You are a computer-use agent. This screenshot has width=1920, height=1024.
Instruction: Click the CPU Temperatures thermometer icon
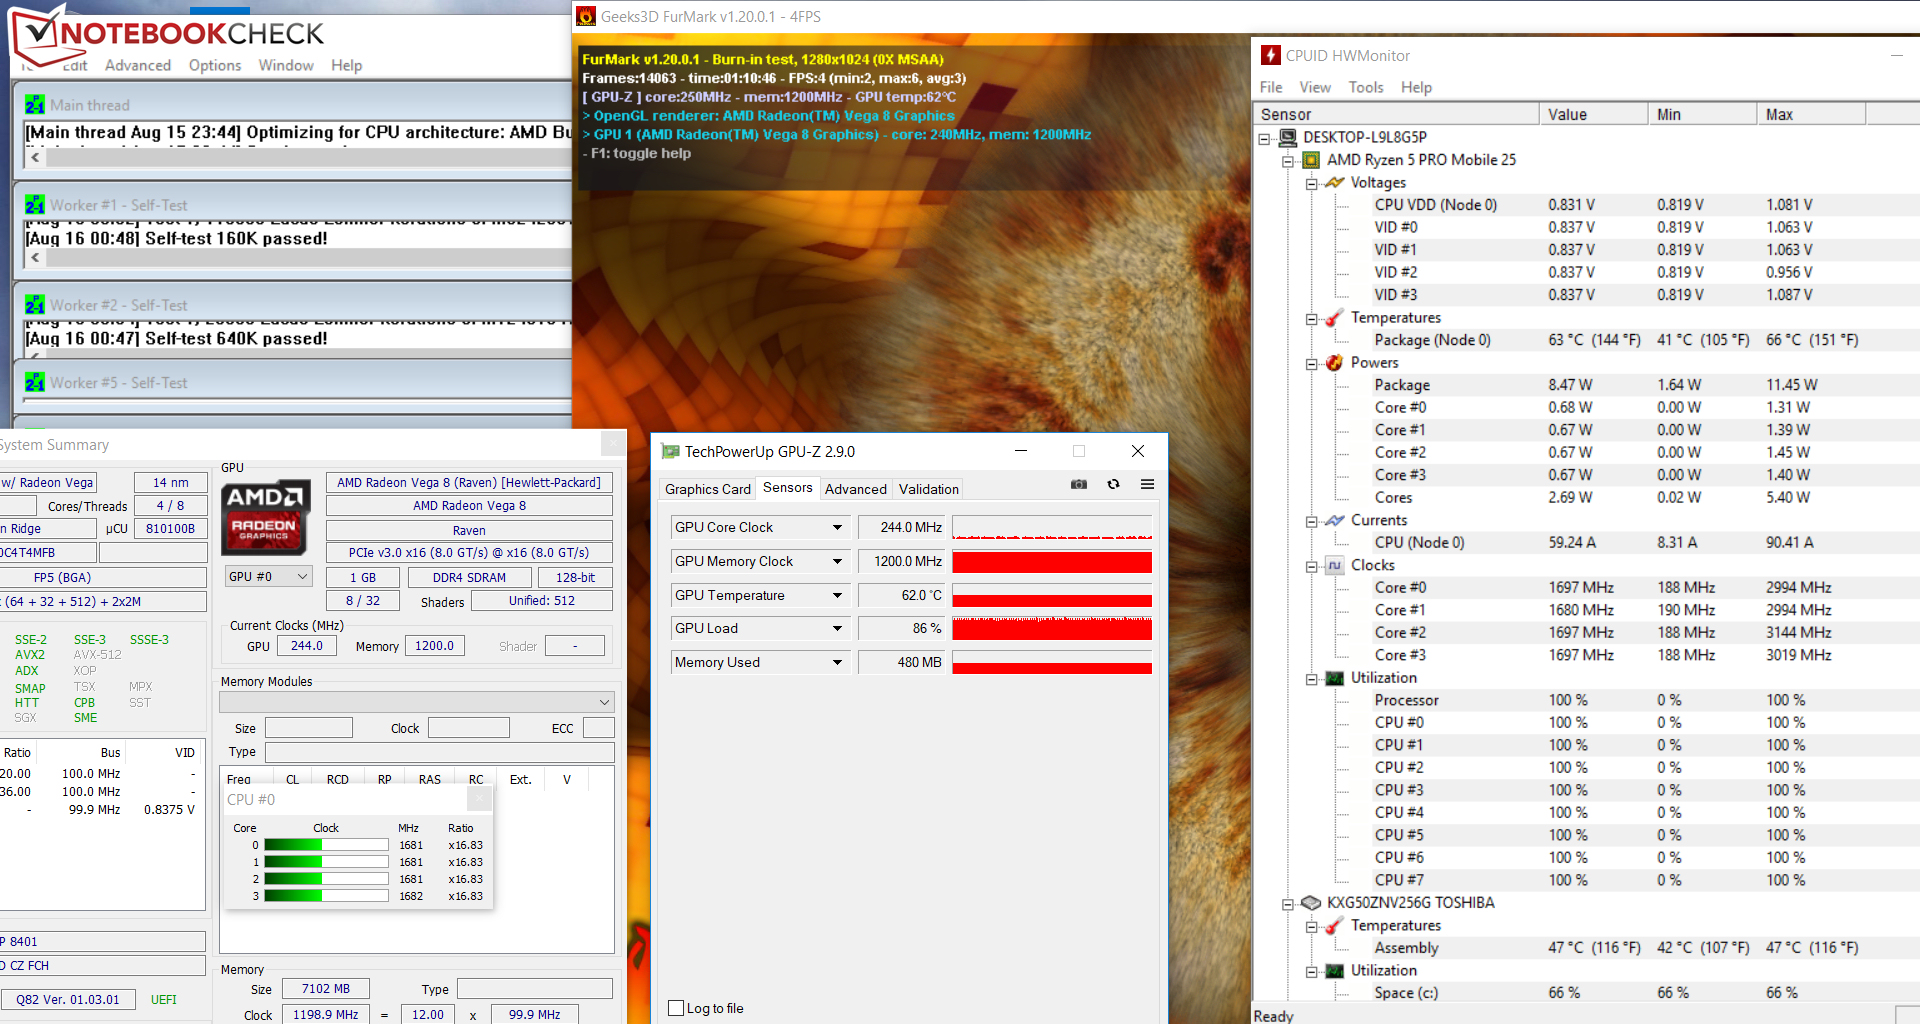[x=1334, y=318]
